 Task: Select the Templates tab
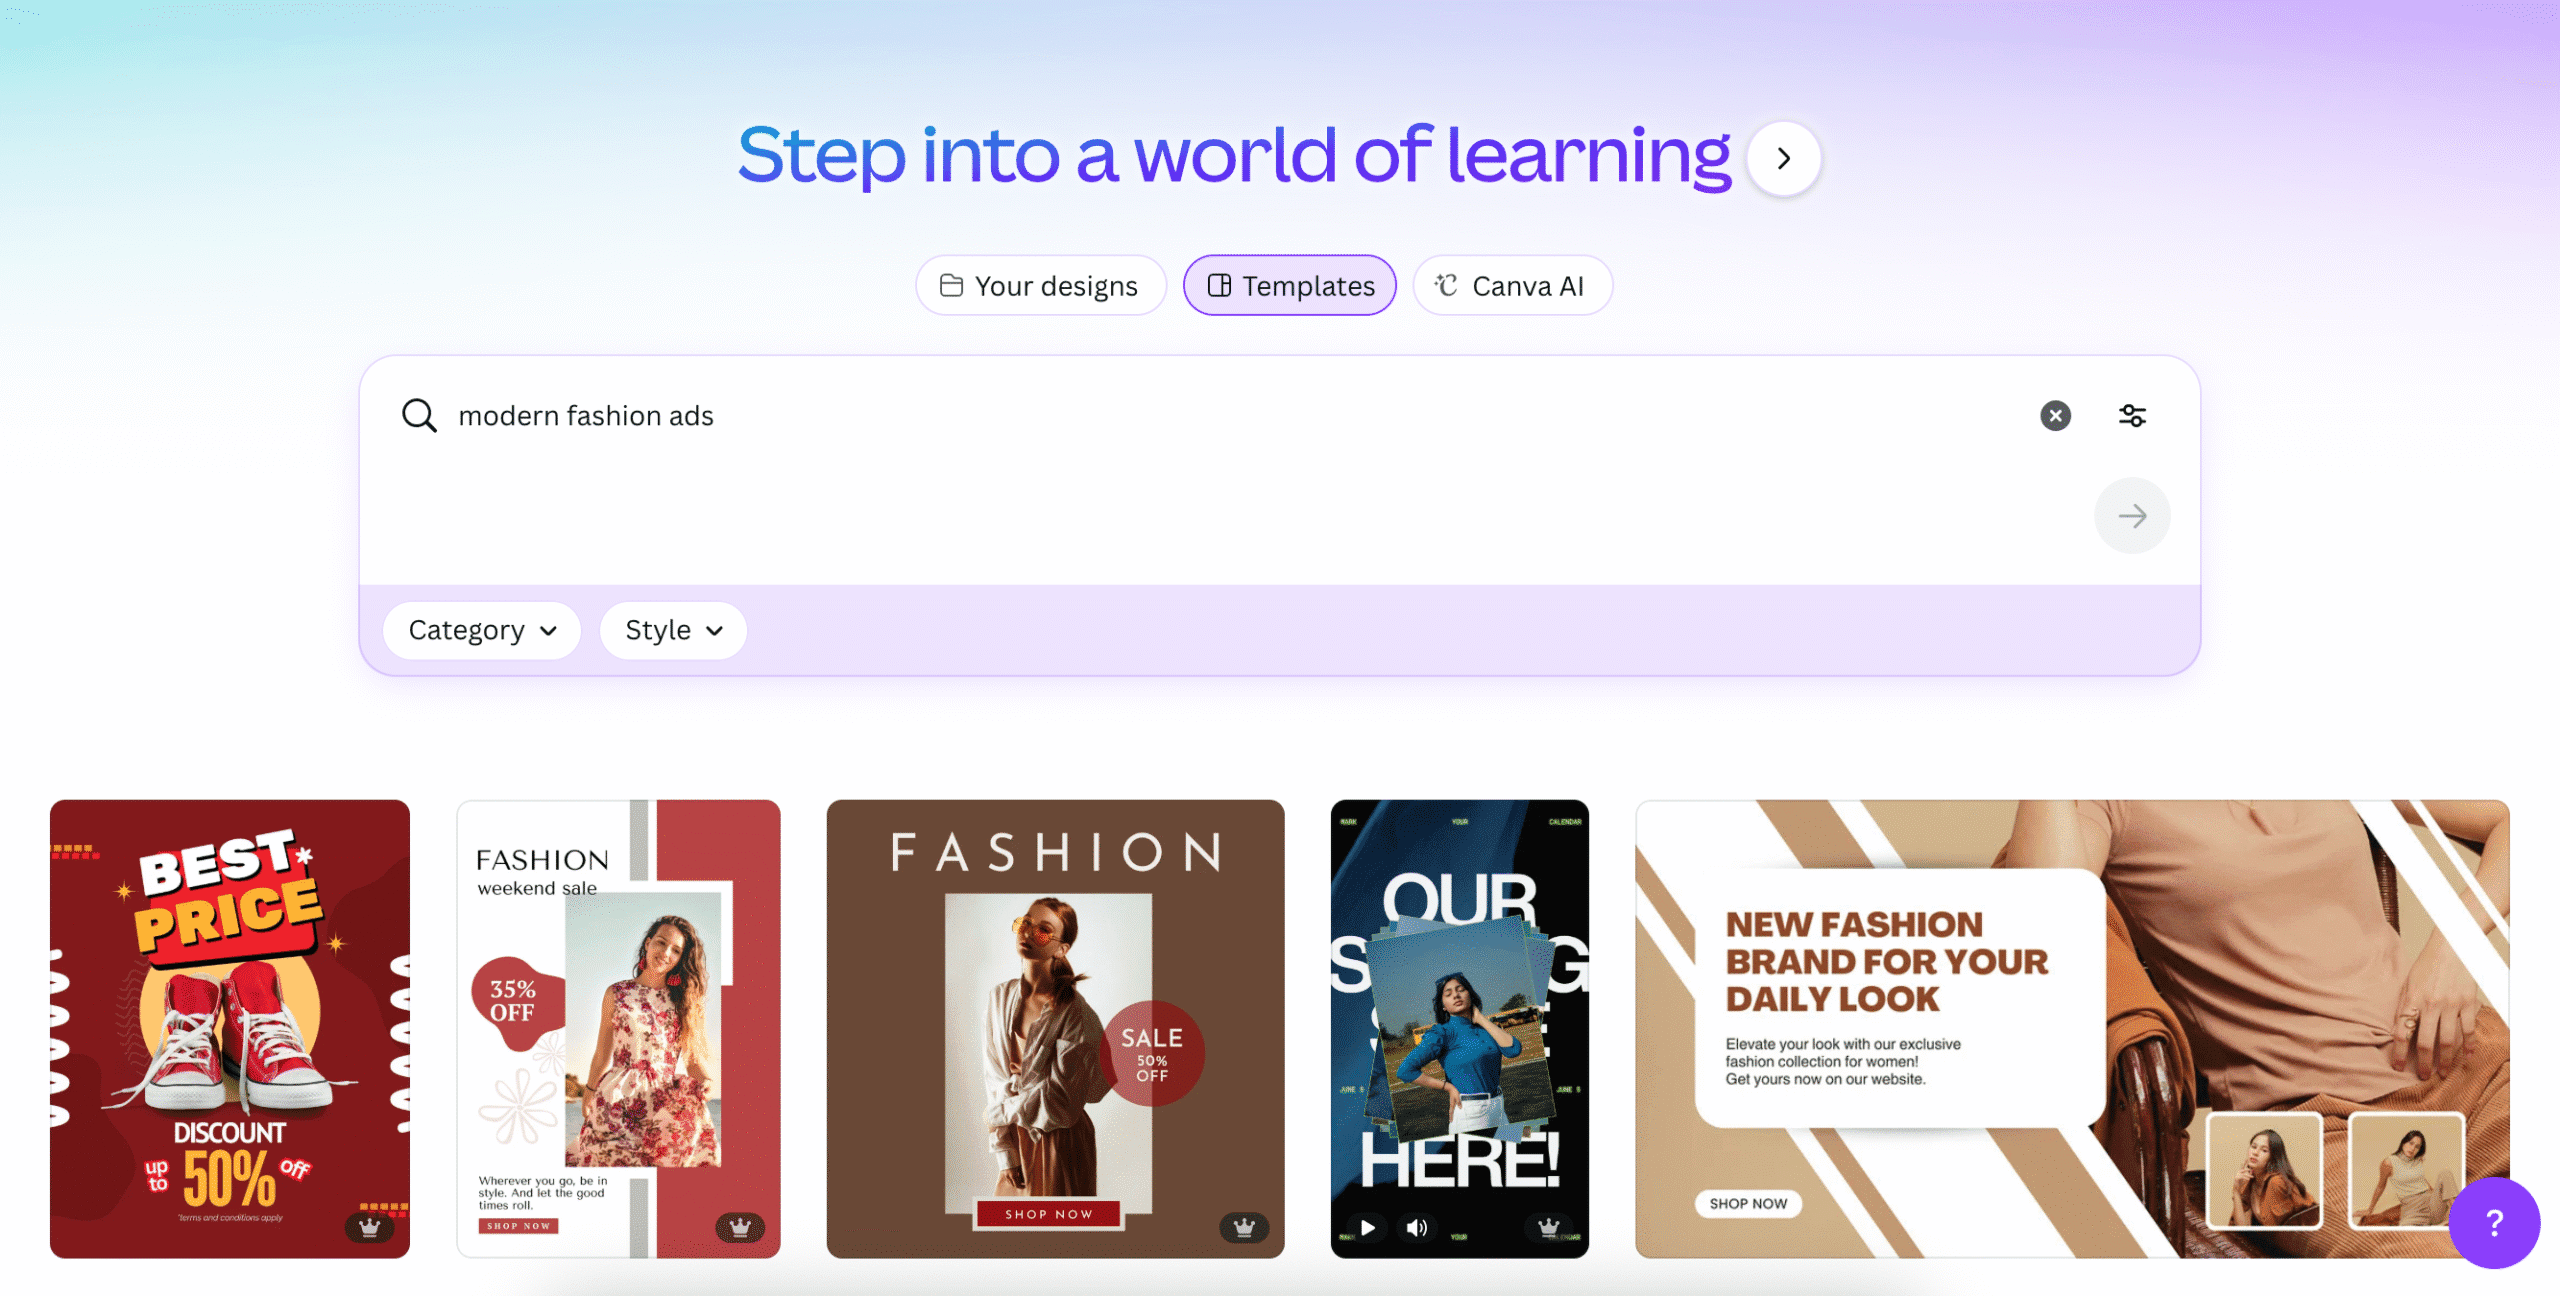[1290, 286]
